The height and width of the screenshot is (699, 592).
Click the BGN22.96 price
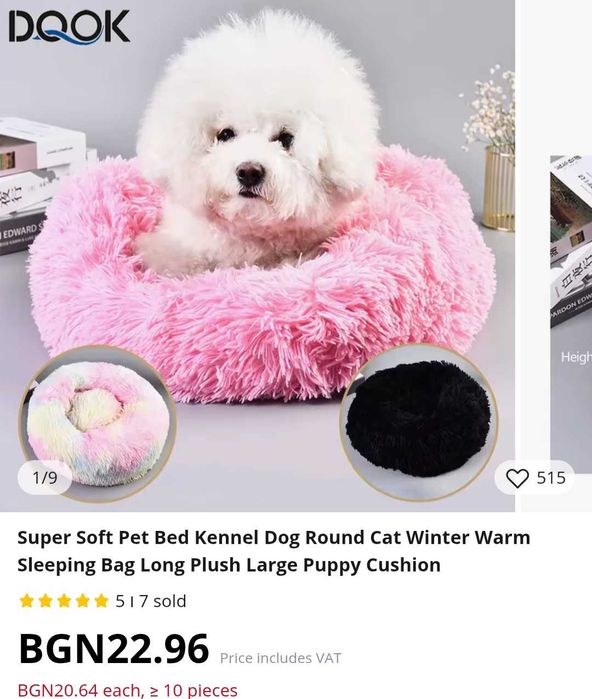click(114, 649)
